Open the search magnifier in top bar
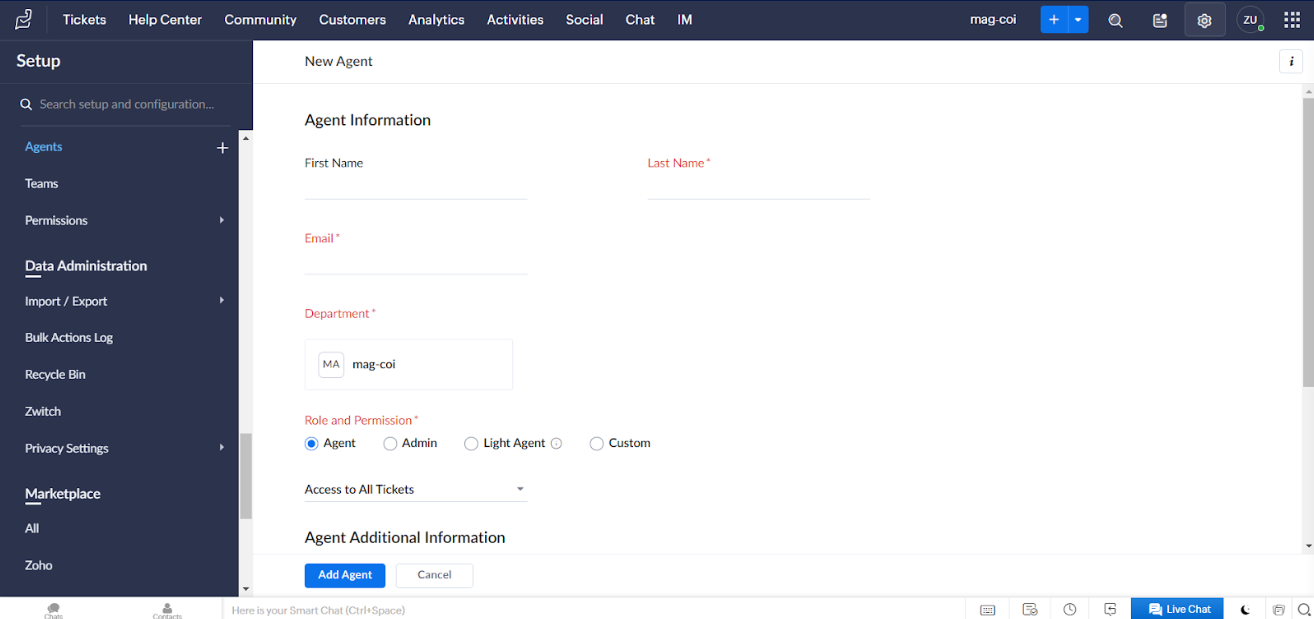The image size is (1314, 619). pos(1115,20)
